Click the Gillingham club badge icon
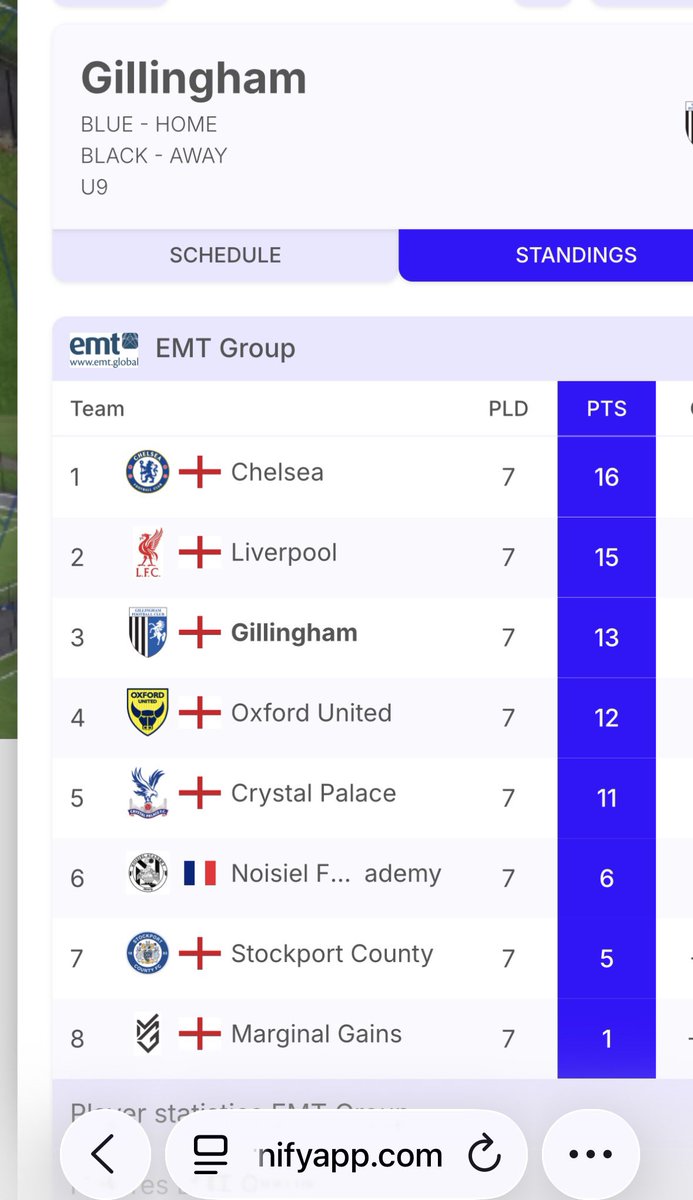Viewport: 693px width, 1200px height. tap(148, 633)
